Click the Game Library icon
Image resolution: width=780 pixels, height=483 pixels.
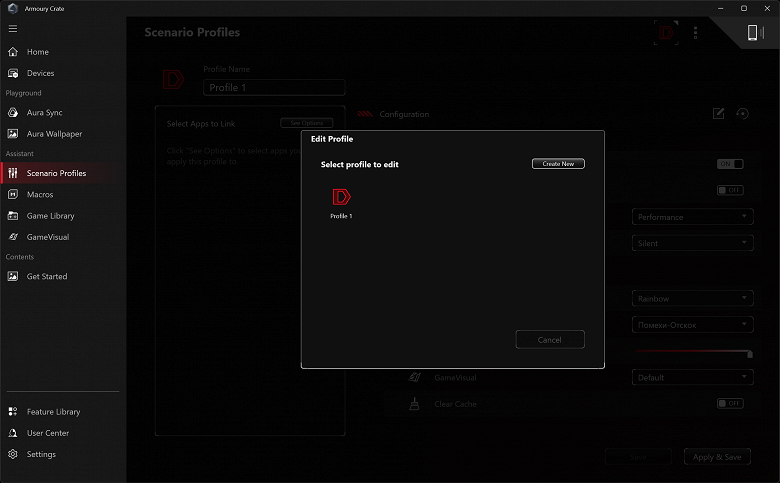(13, 216)
